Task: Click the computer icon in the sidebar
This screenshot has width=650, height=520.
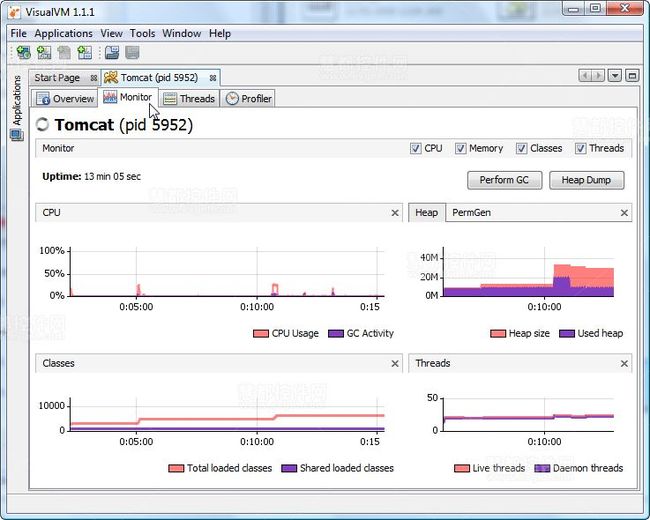Action: 17,135
